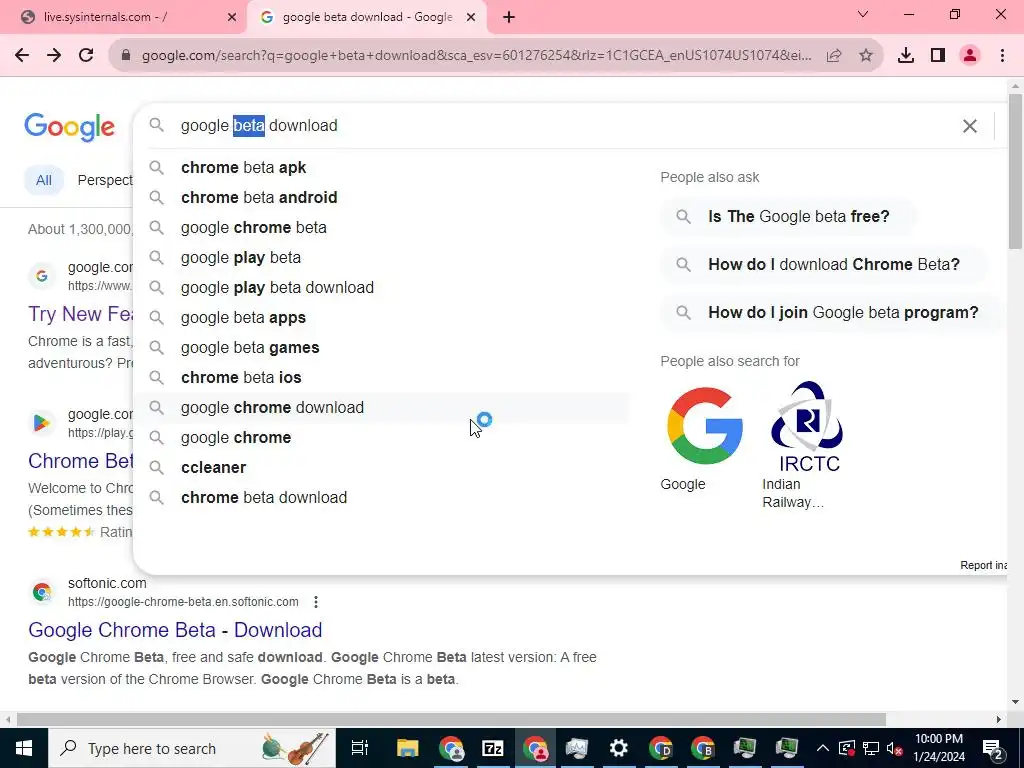The height and width of the screenshot is (768, 1024).
Task: Click 'How do I download Chrome Beta?' question
Action: 824,264
